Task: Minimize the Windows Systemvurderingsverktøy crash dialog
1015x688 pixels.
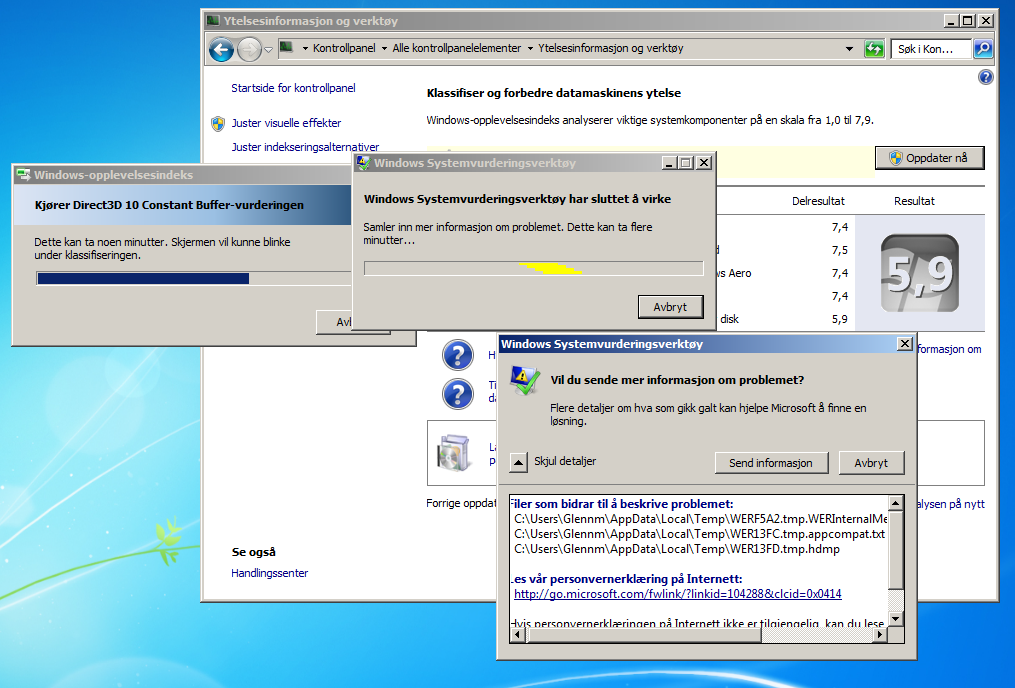Action: tap(669, 163)
